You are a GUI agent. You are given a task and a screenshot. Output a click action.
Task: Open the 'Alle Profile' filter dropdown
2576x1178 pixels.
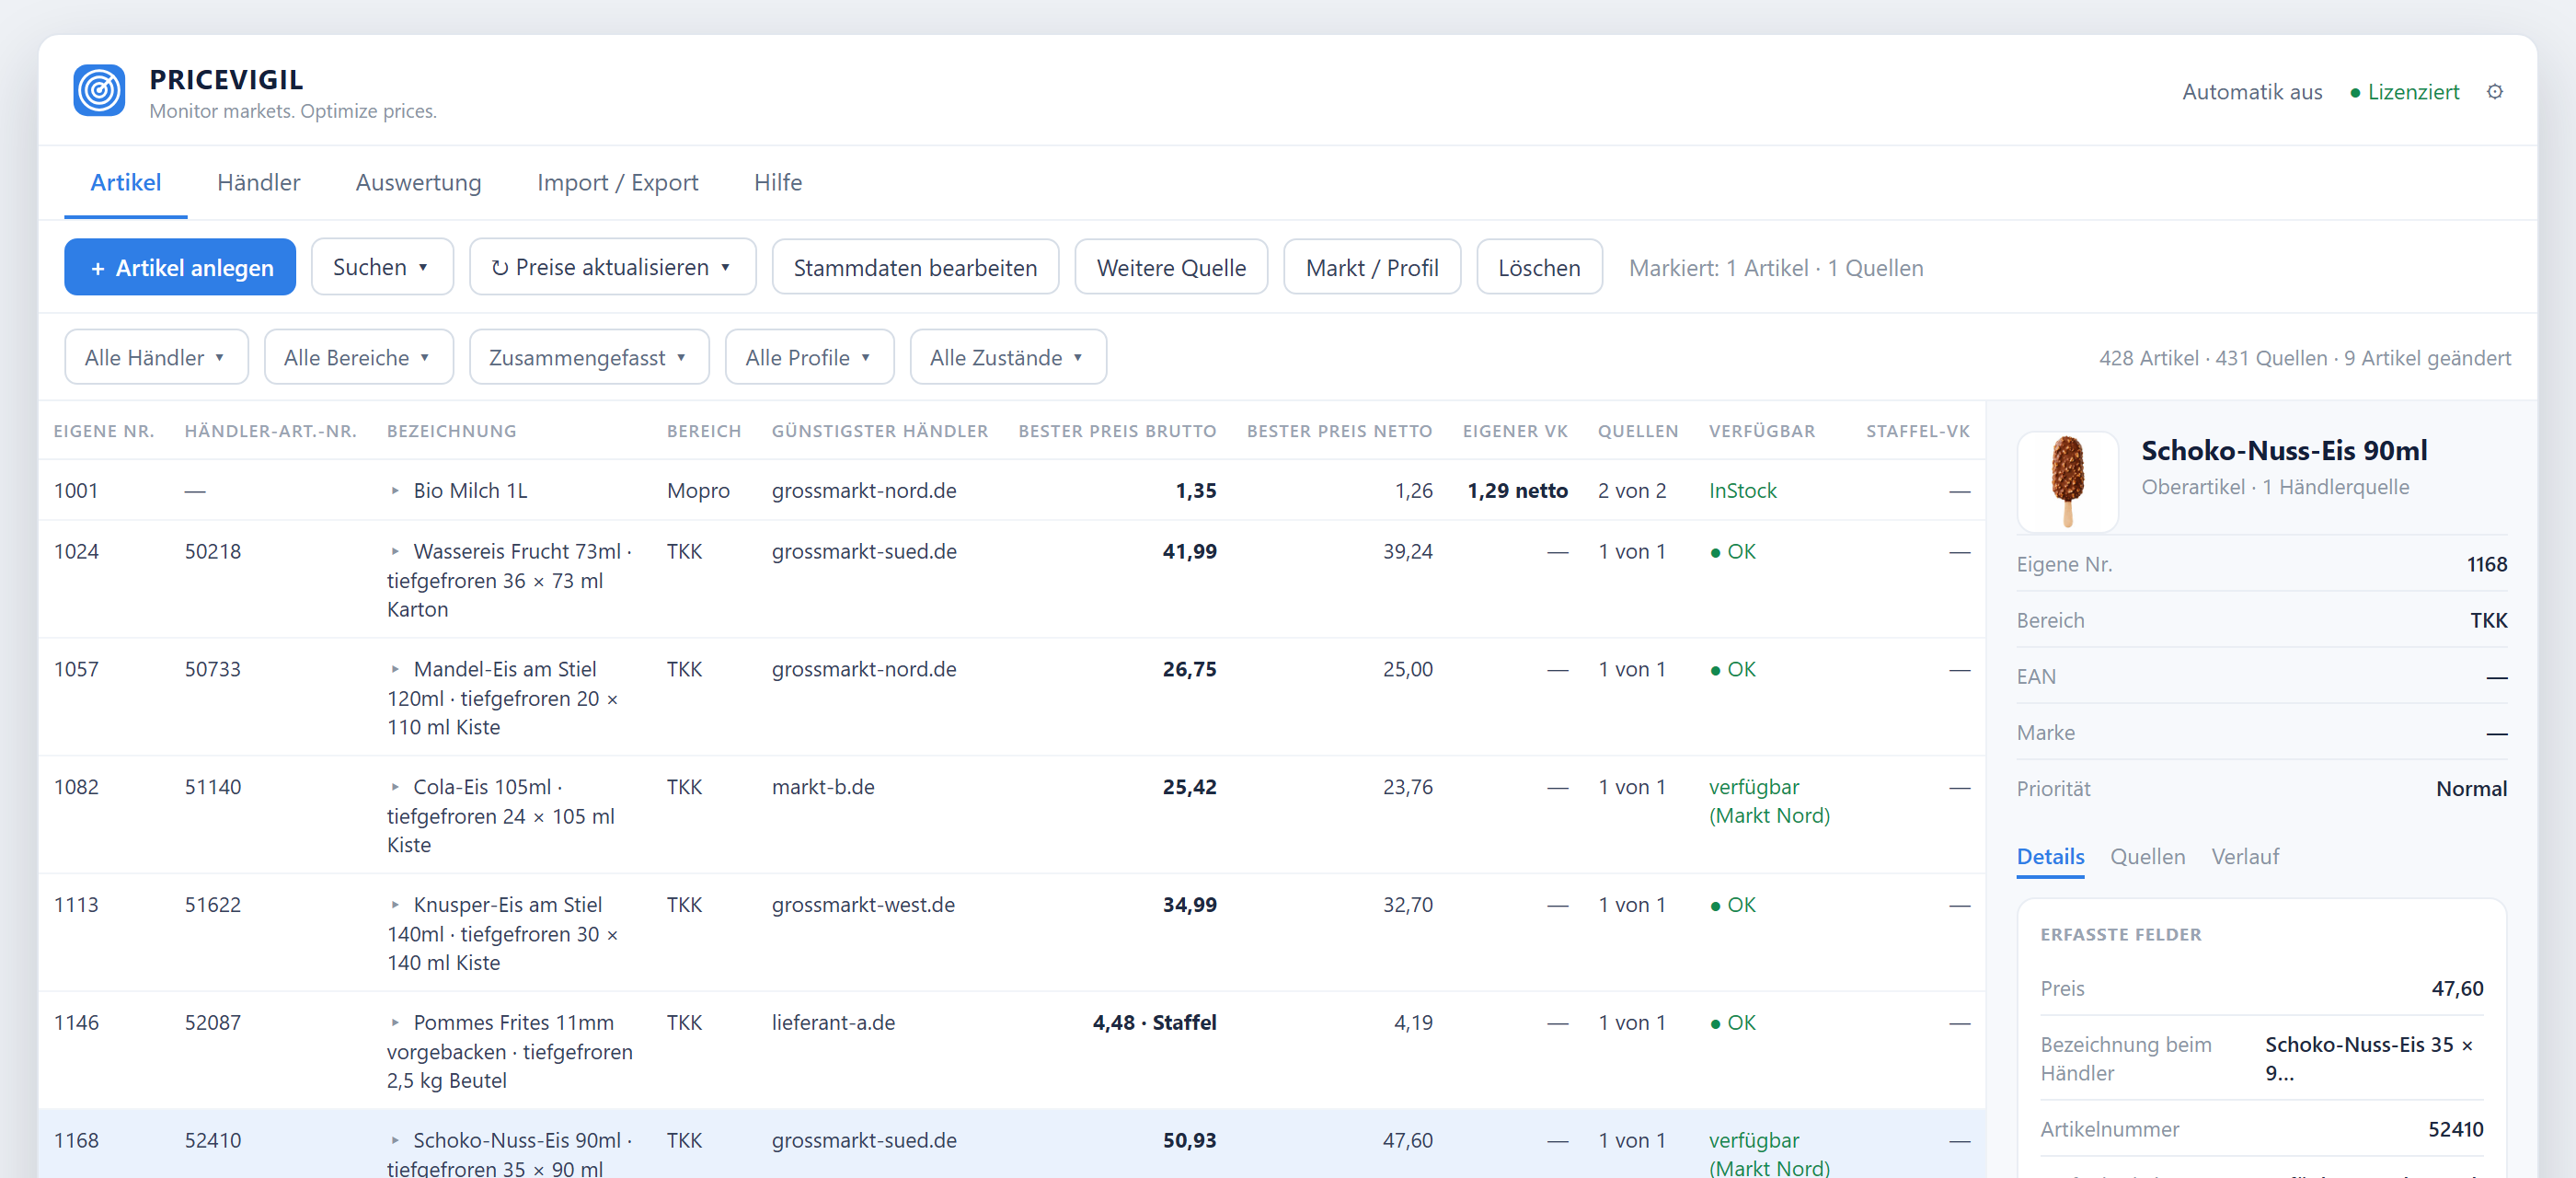pos(809,357)
